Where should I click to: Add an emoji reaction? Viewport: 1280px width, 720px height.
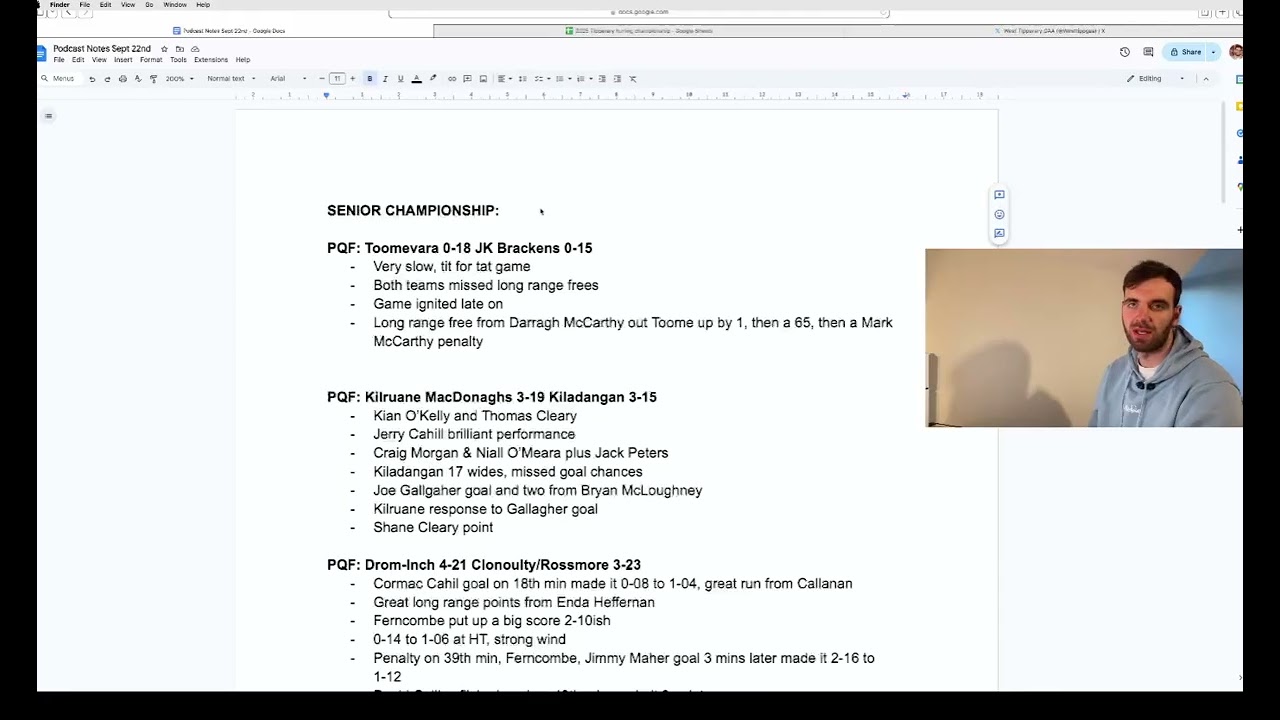999,214
